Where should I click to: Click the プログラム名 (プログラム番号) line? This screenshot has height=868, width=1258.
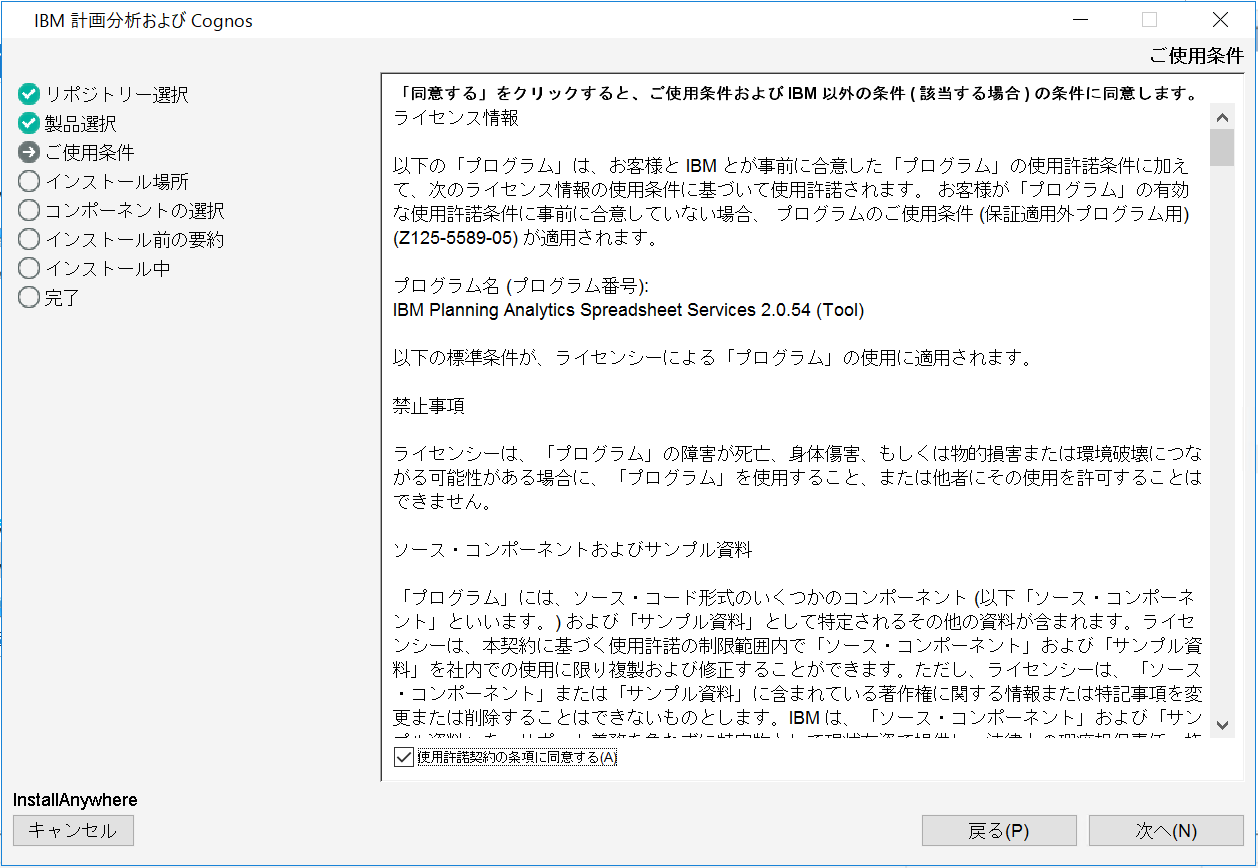coord(520,286)
